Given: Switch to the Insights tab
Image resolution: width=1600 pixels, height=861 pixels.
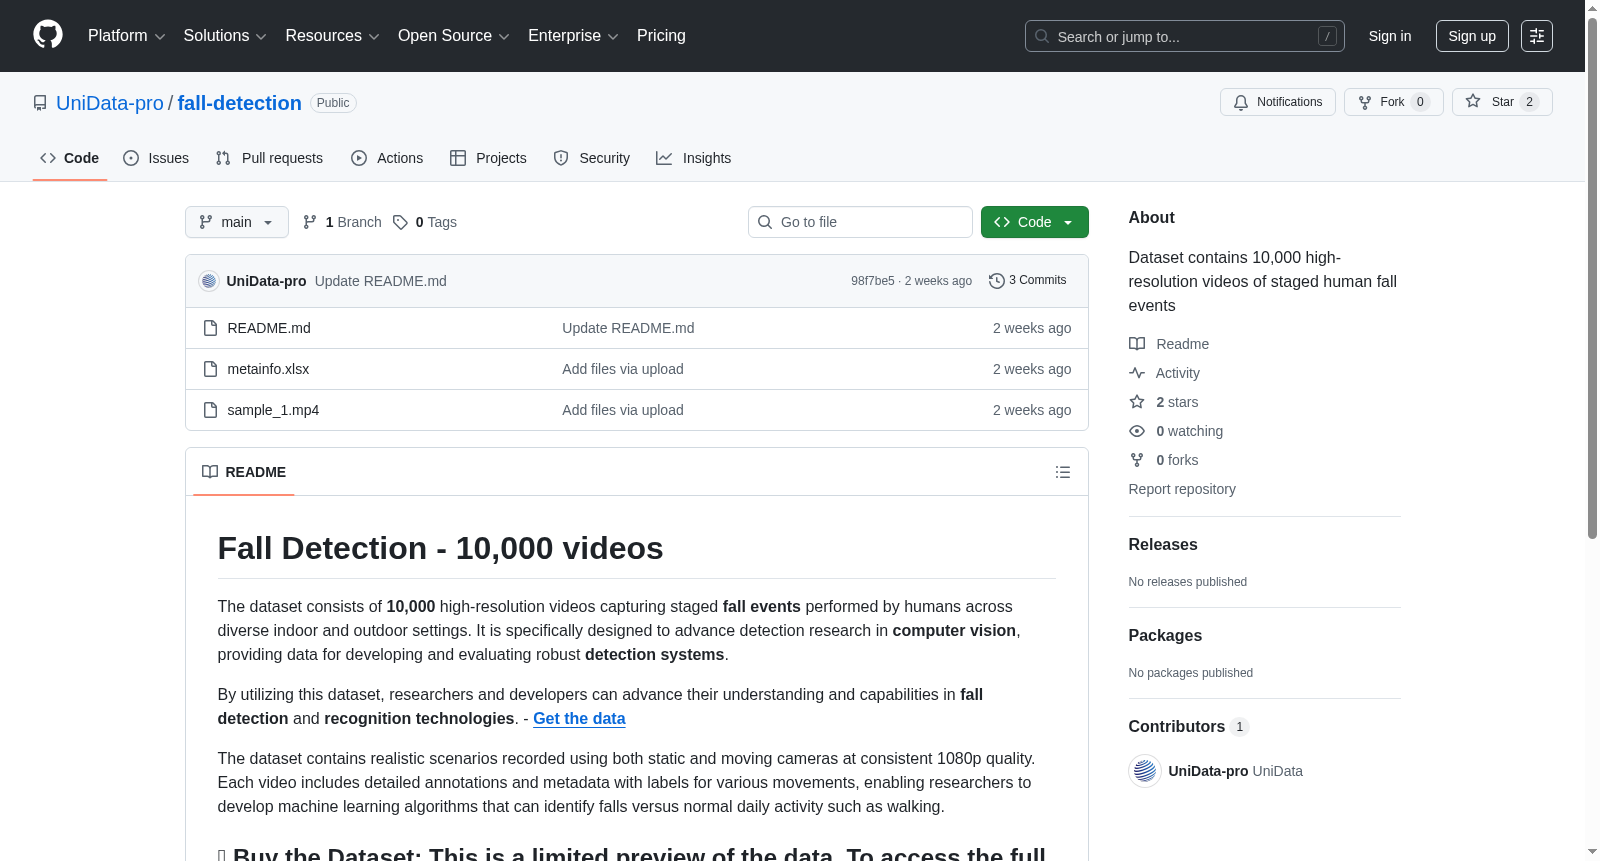Looking at the screenshot, I should point(694,158).
